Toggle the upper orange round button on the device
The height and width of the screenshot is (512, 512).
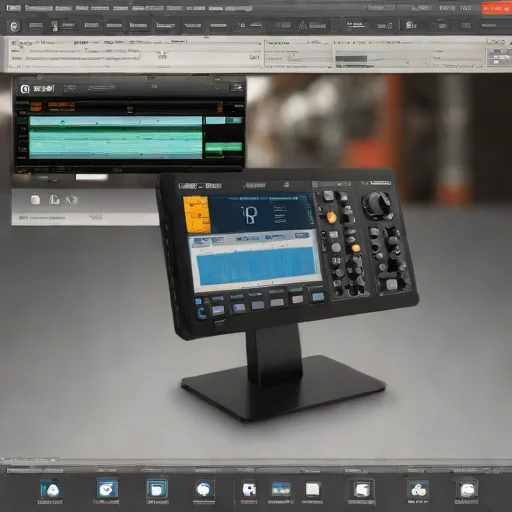point(331,217)
